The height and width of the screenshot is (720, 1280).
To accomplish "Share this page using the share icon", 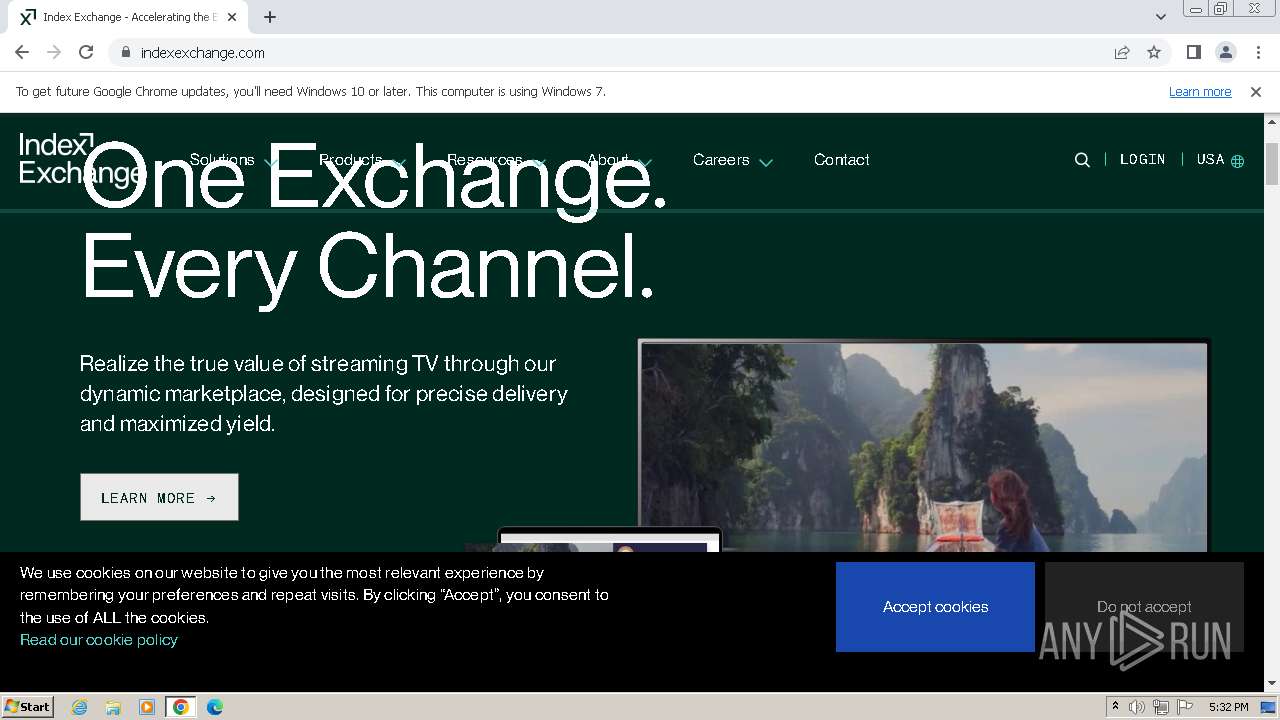I will click(x=1122, y=52).
